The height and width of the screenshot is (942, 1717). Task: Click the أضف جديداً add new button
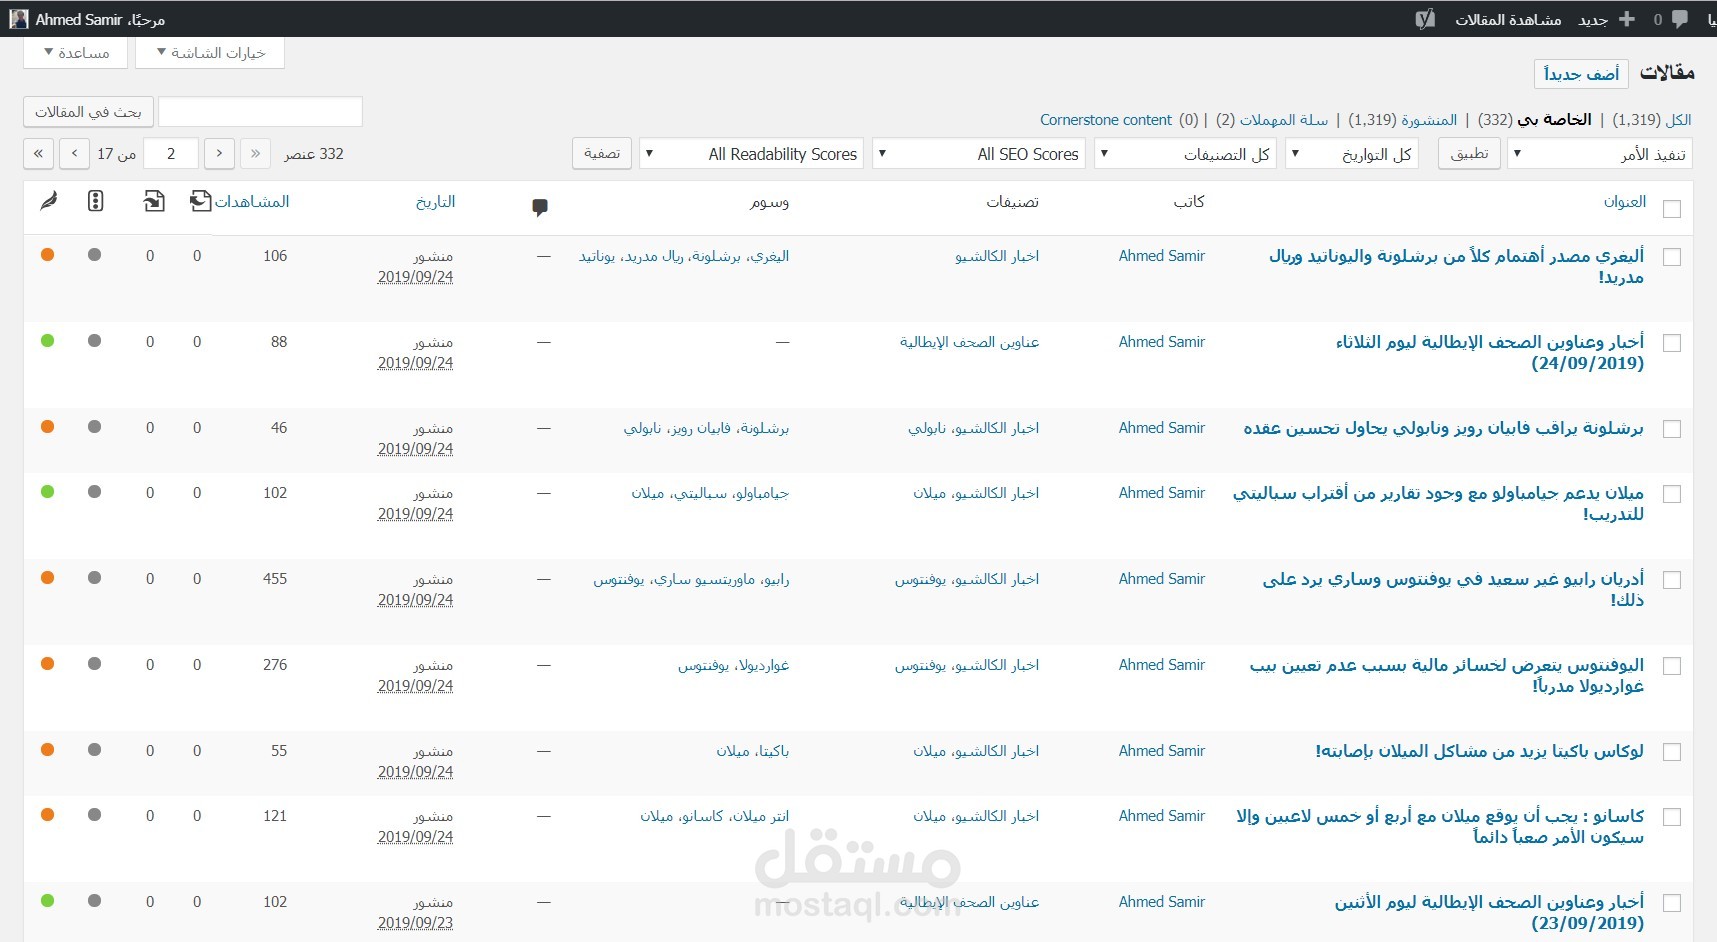(x=1581, y=74)
